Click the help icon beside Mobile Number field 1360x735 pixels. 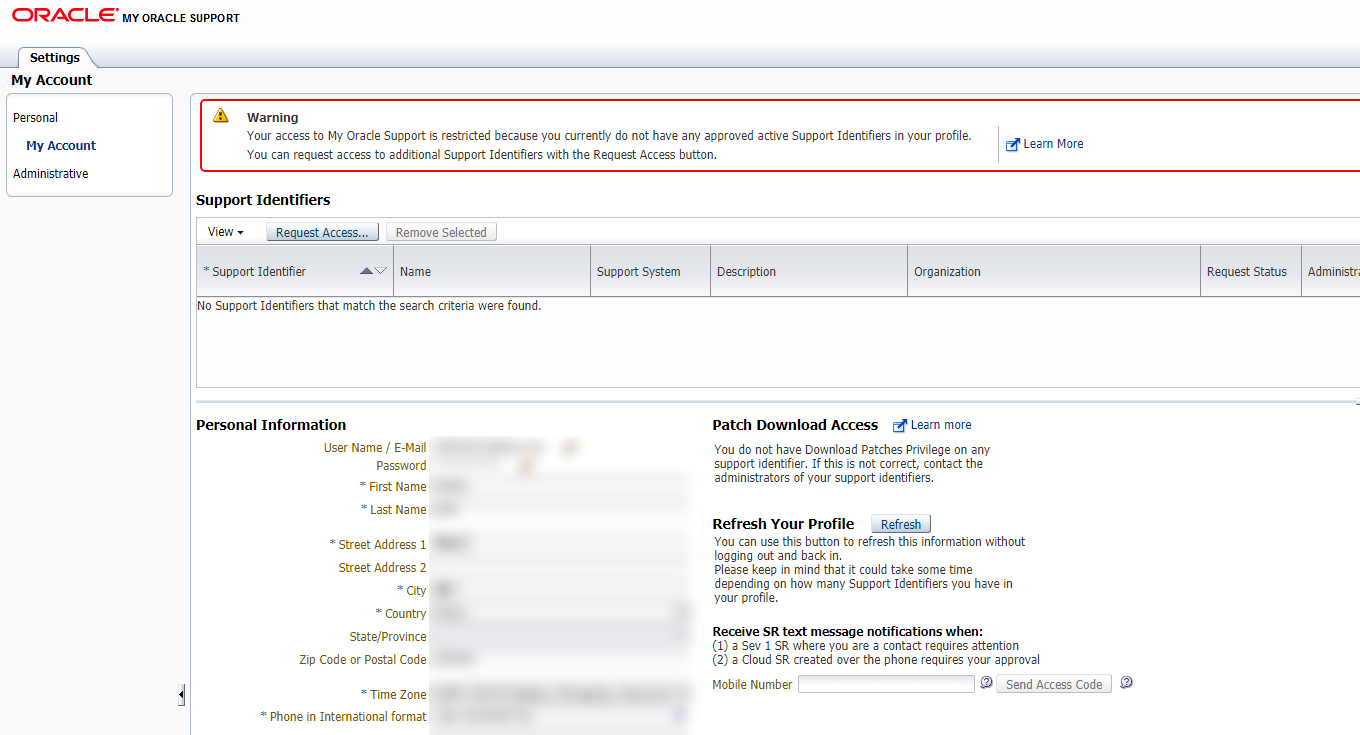tap(986, 683)
